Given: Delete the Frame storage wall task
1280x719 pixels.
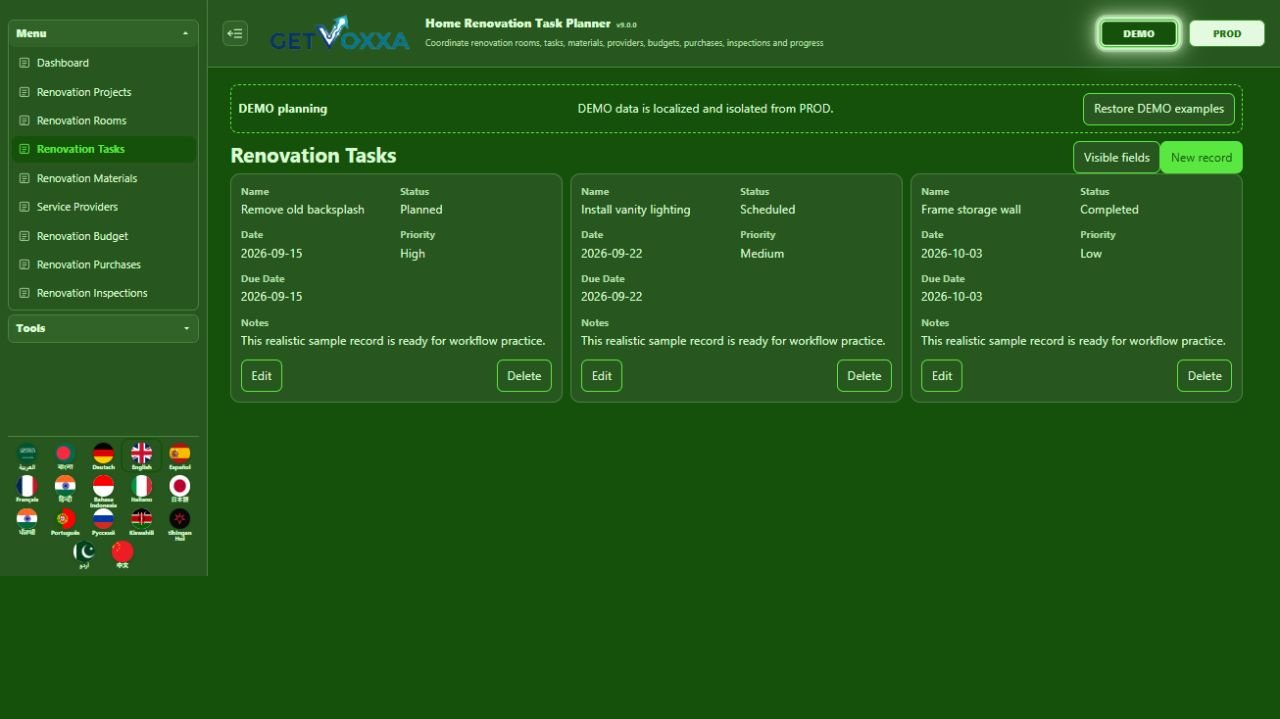Looking at the screenshot, I should coord(1204,376).
